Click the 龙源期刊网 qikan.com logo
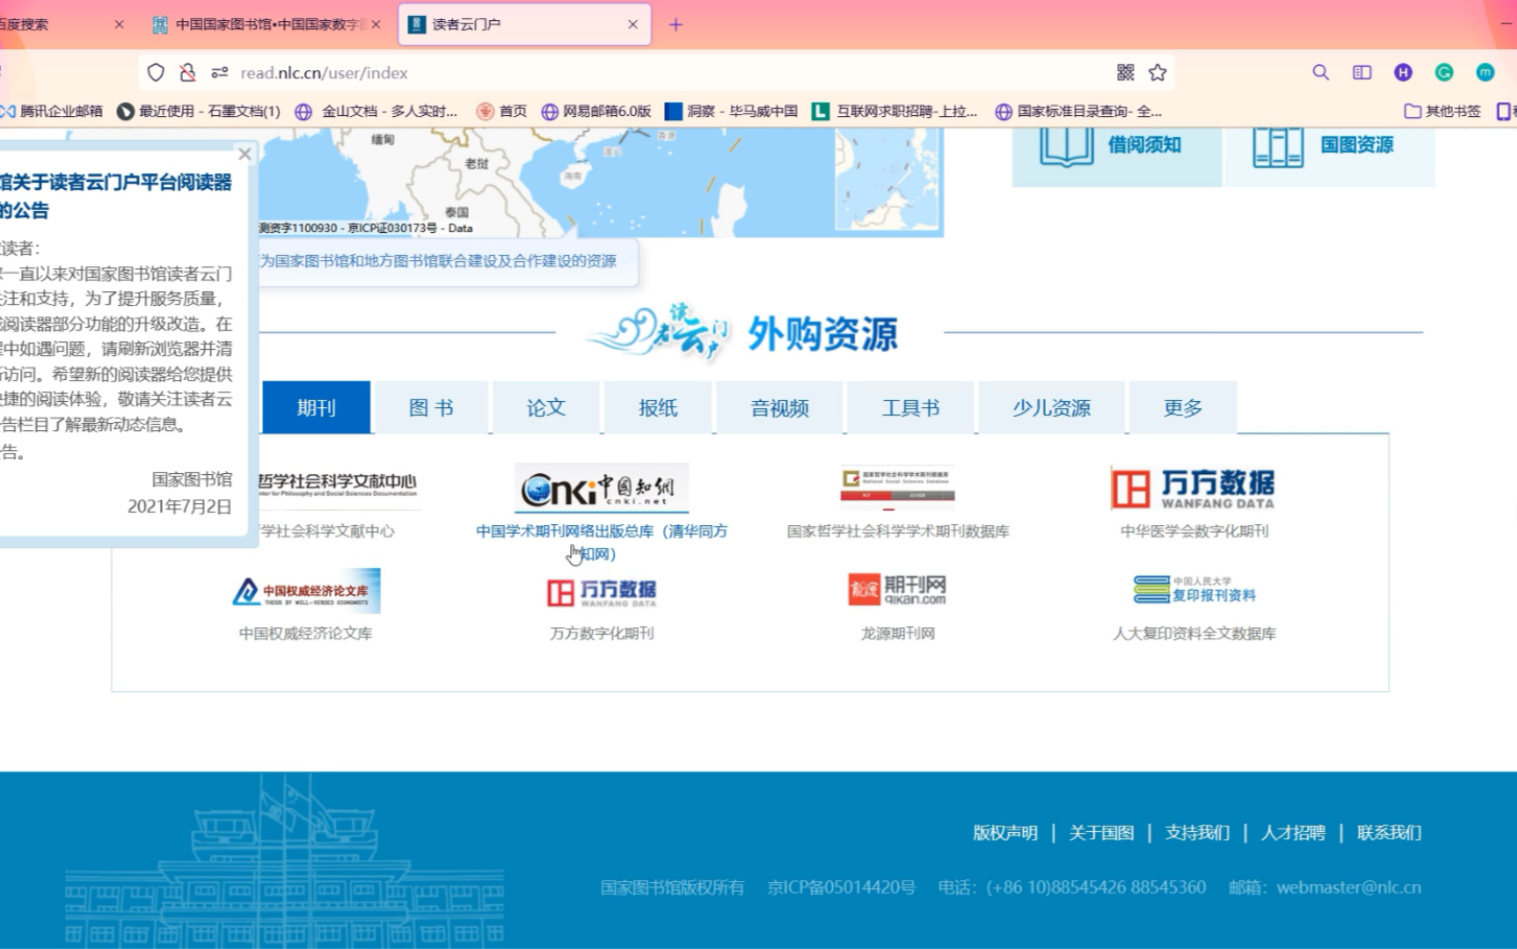 897,589
